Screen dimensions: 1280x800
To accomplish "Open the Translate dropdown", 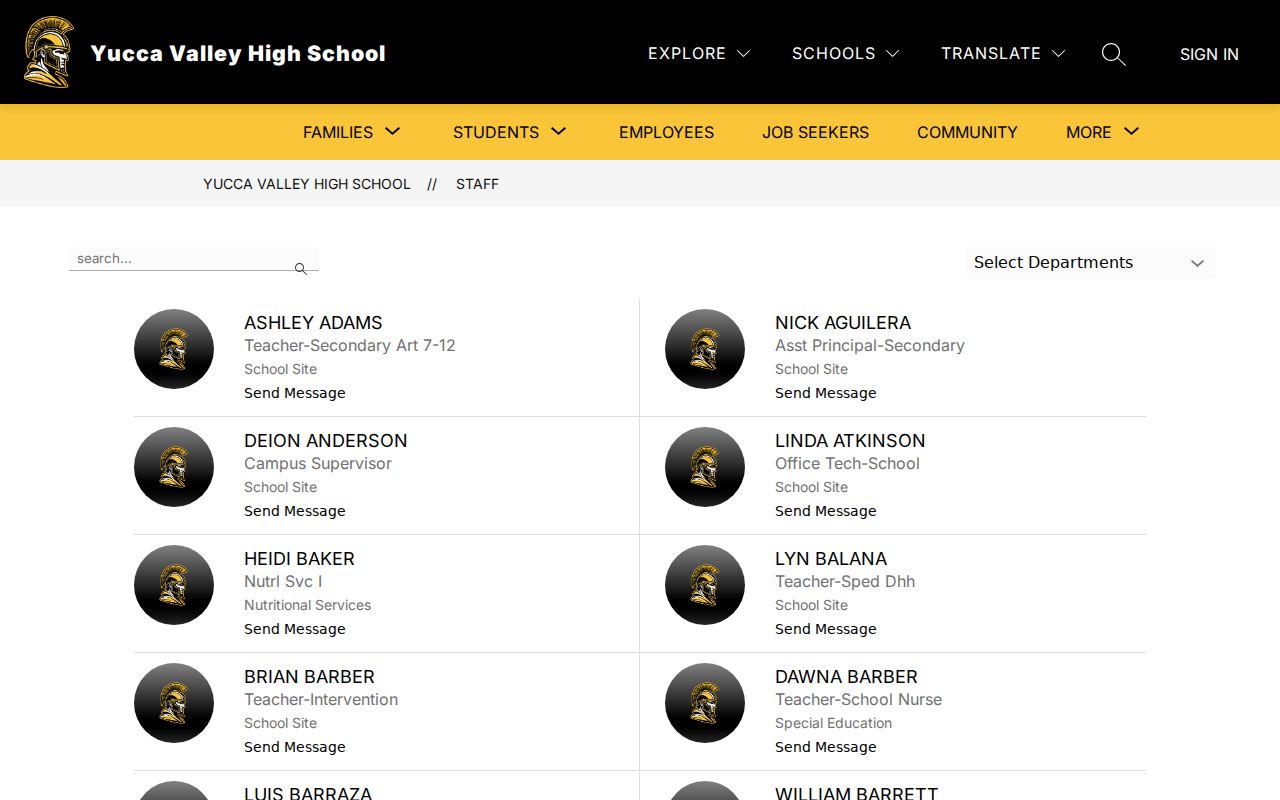I will (x=1003, y=53).
